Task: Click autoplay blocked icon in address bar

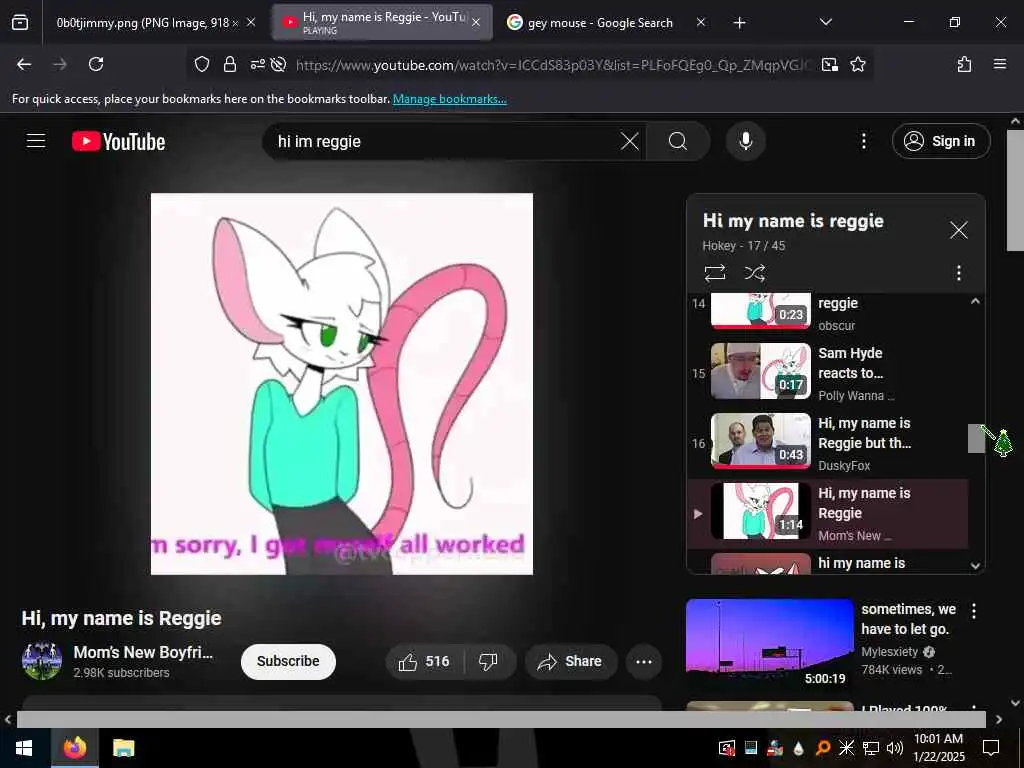Action: point(279,64)
